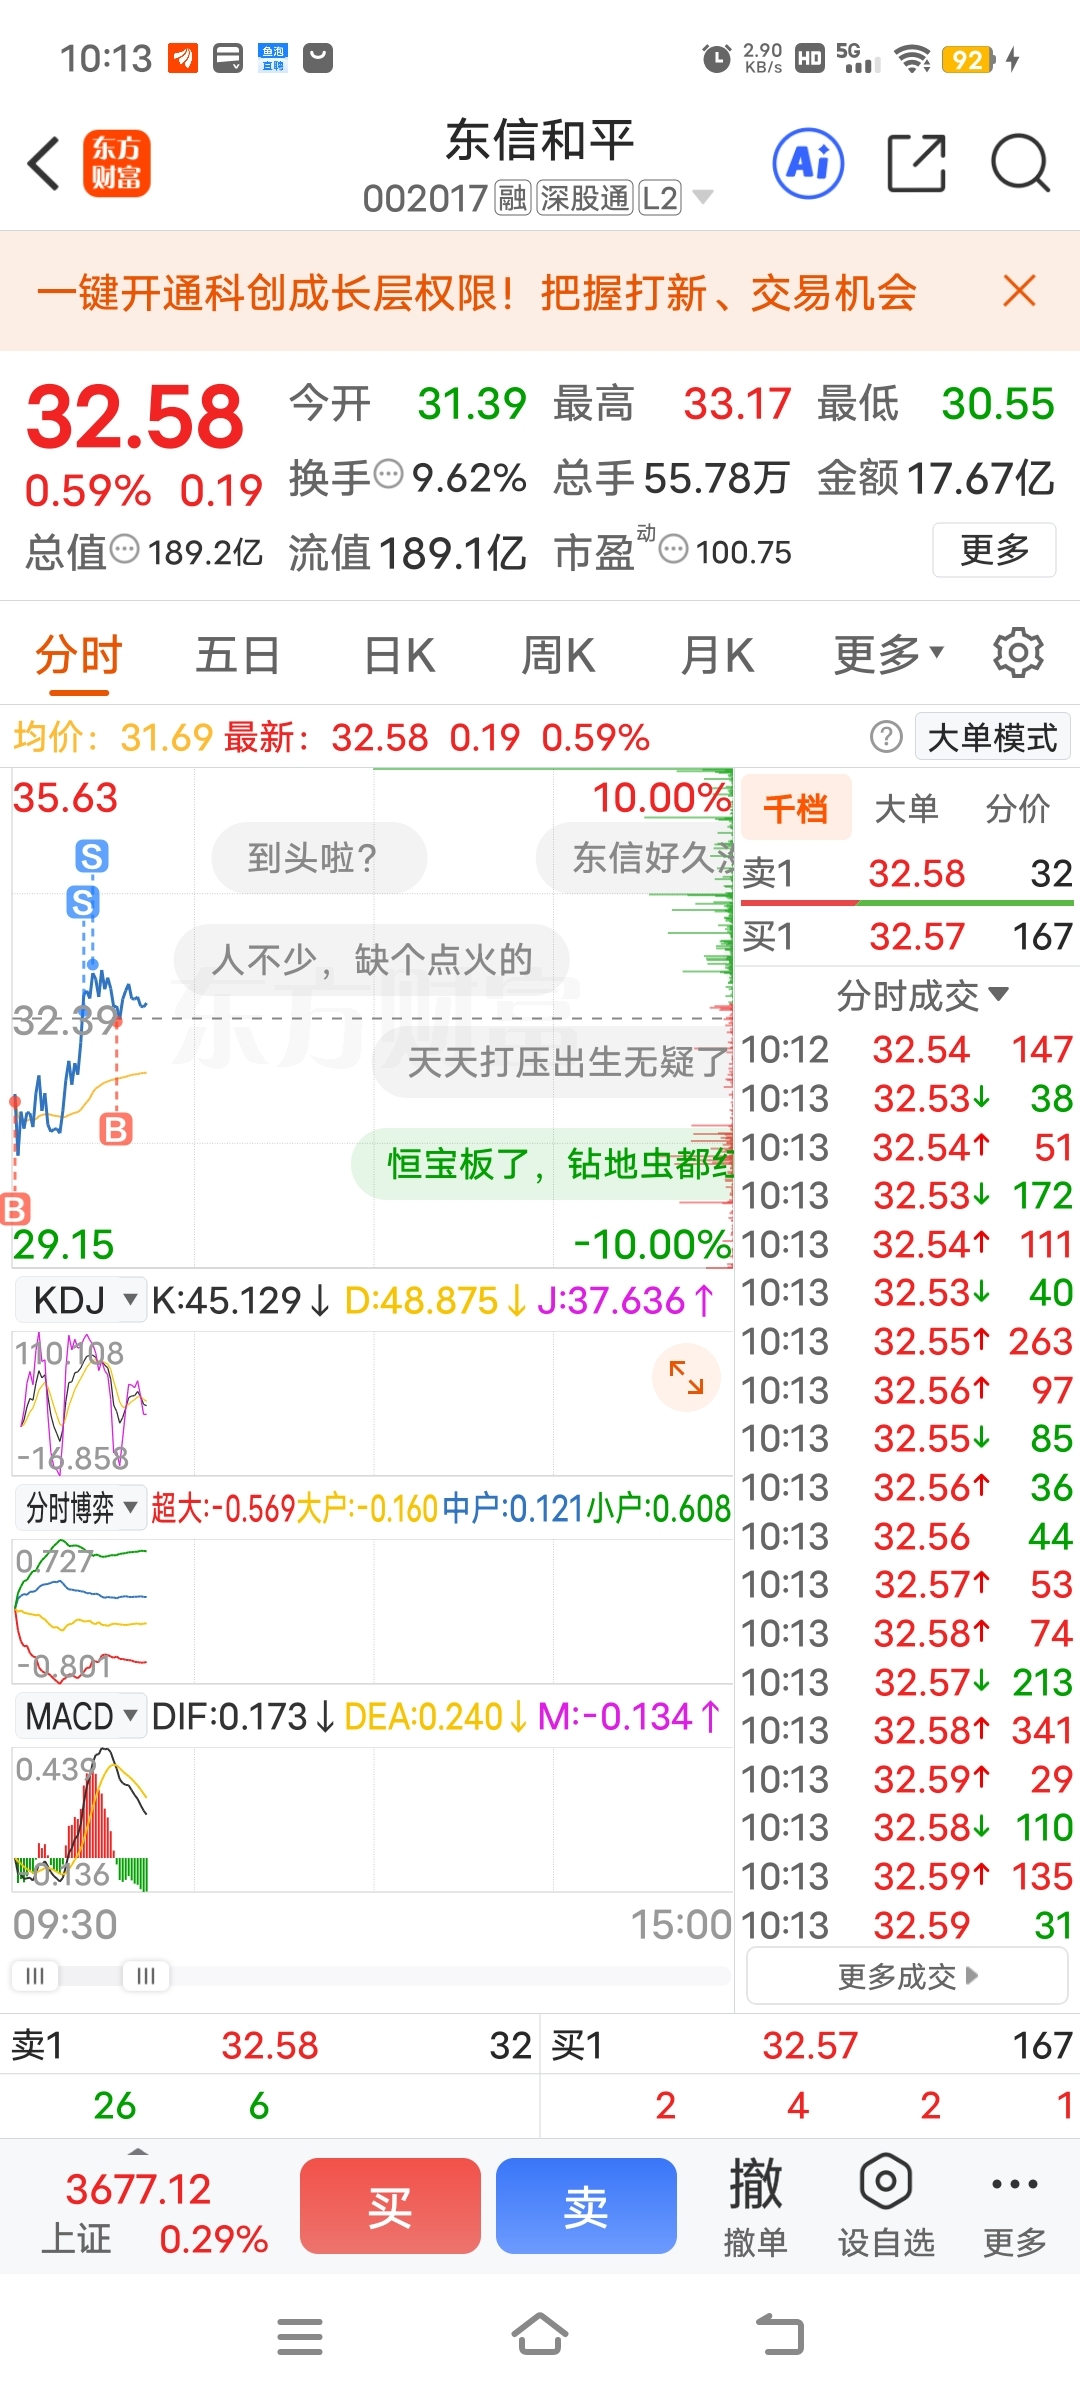Tap the trade row with volume 263

click(908, 1341)
